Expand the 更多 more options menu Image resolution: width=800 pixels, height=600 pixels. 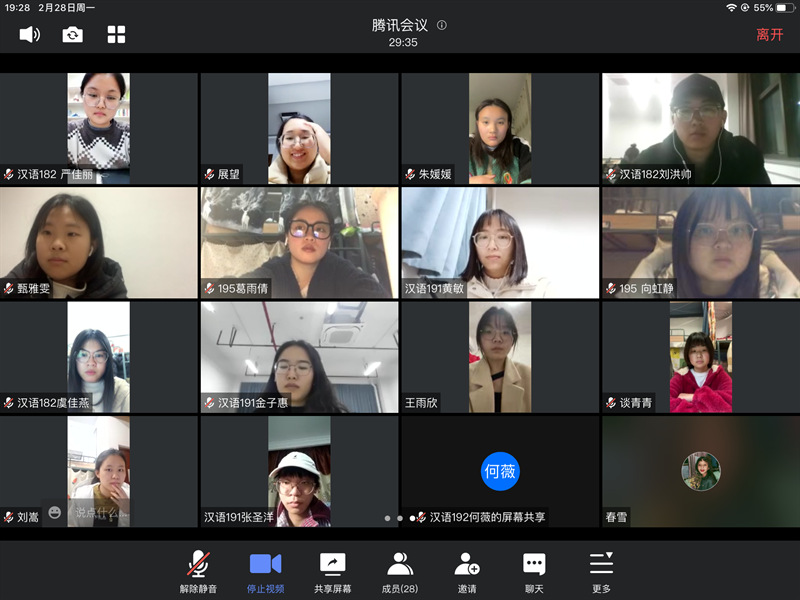click(x=602, y=572)
